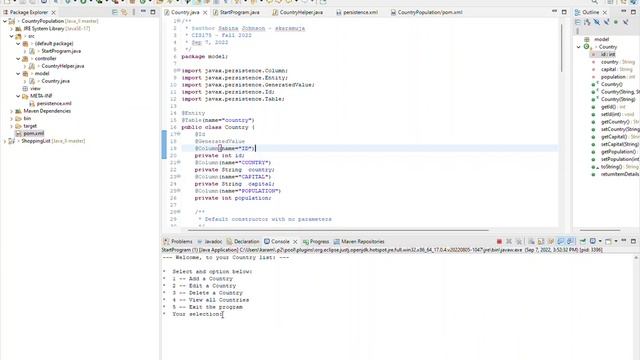Select CountryHelper.java in Package Explorer

[x=62, y=66]
